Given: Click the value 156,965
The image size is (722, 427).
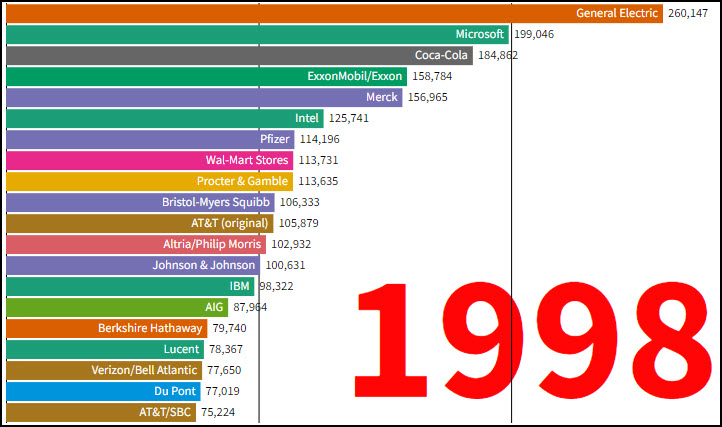Looking at the screenshot, I should pos(427,98).
